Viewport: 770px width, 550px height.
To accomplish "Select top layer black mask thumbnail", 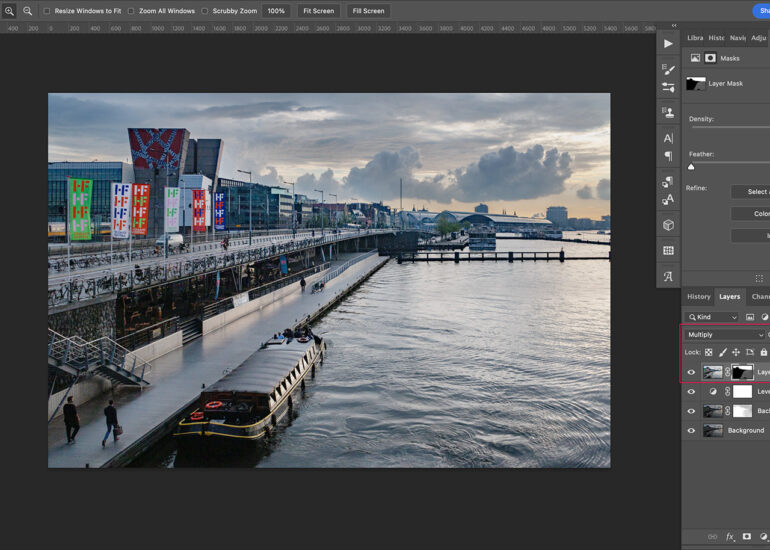I will (742, 372).
